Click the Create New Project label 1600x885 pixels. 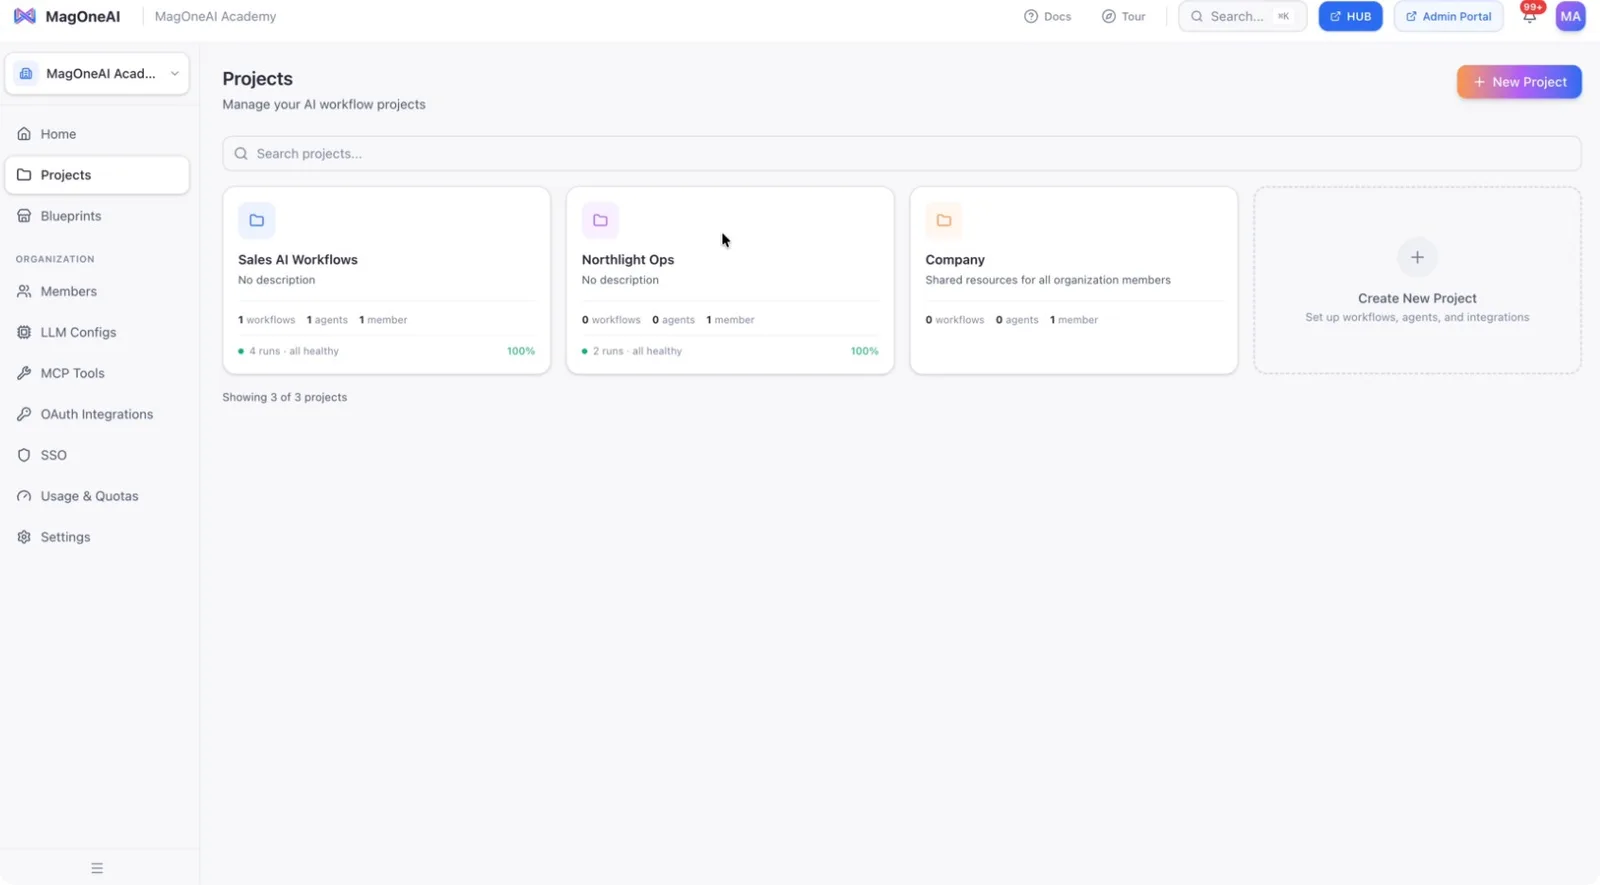[x=1417, y=299]
